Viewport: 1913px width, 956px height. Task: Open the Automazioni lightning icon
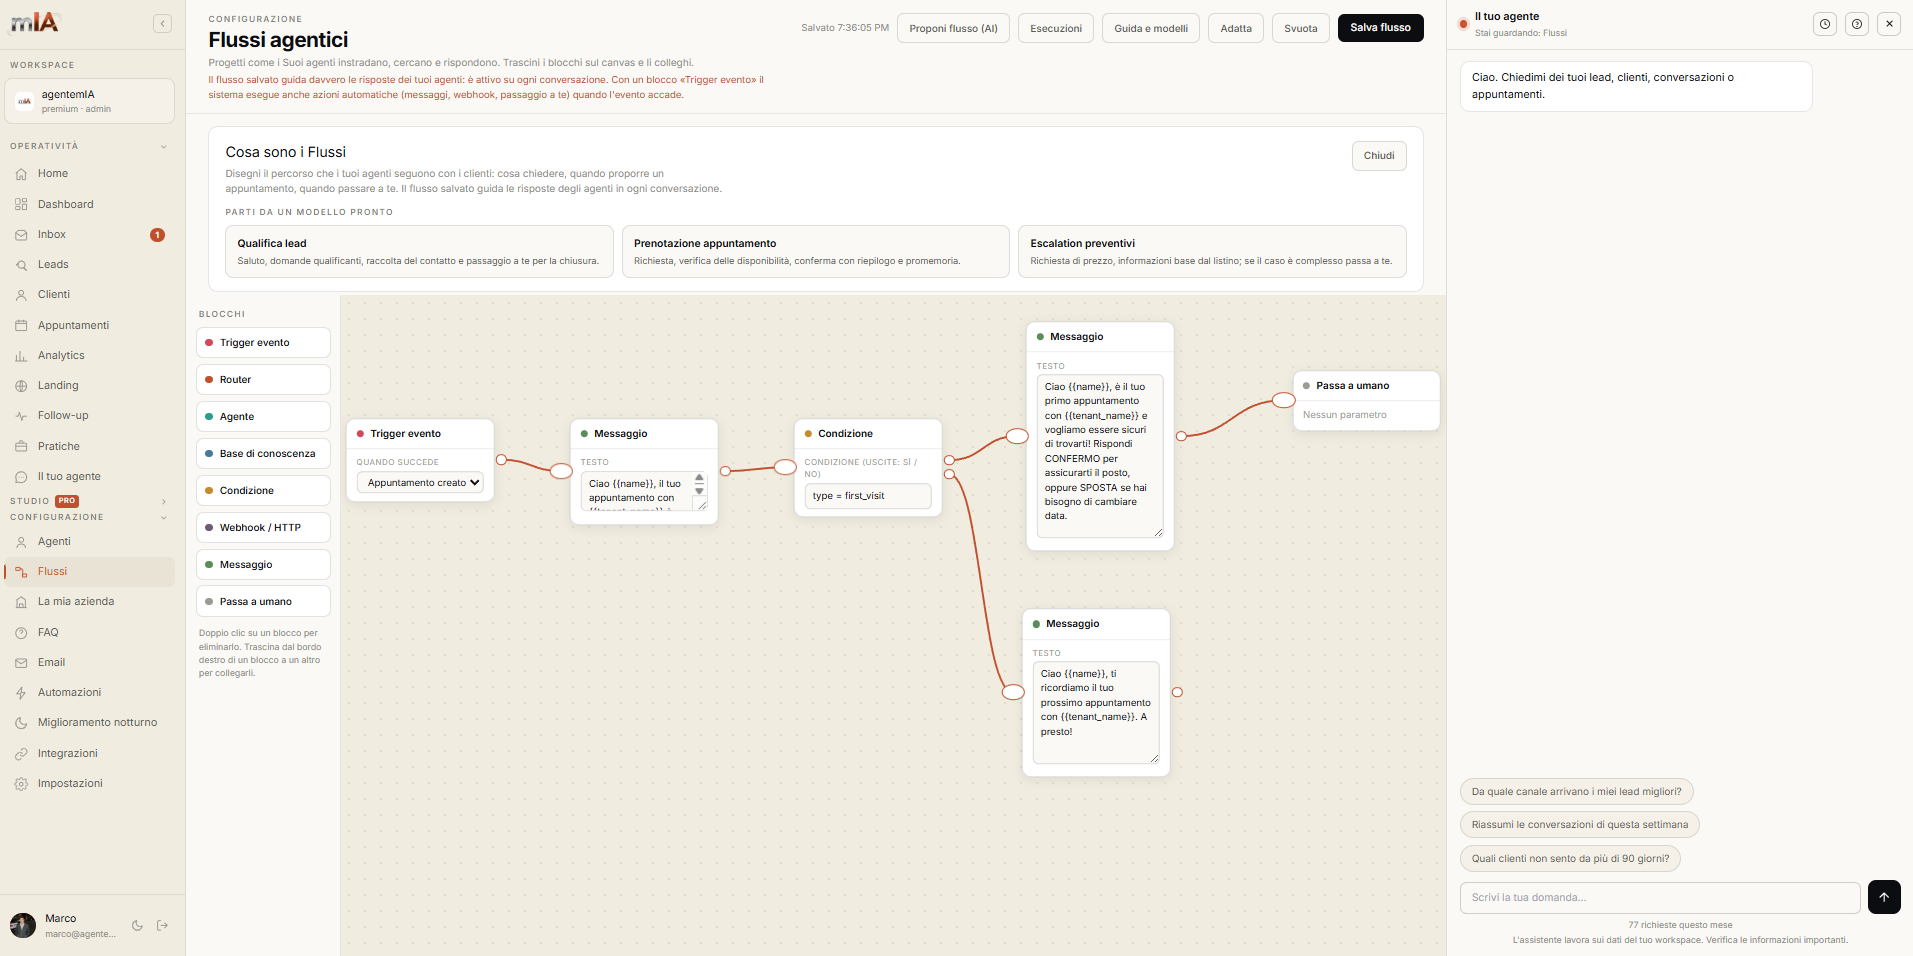[21, 693]
